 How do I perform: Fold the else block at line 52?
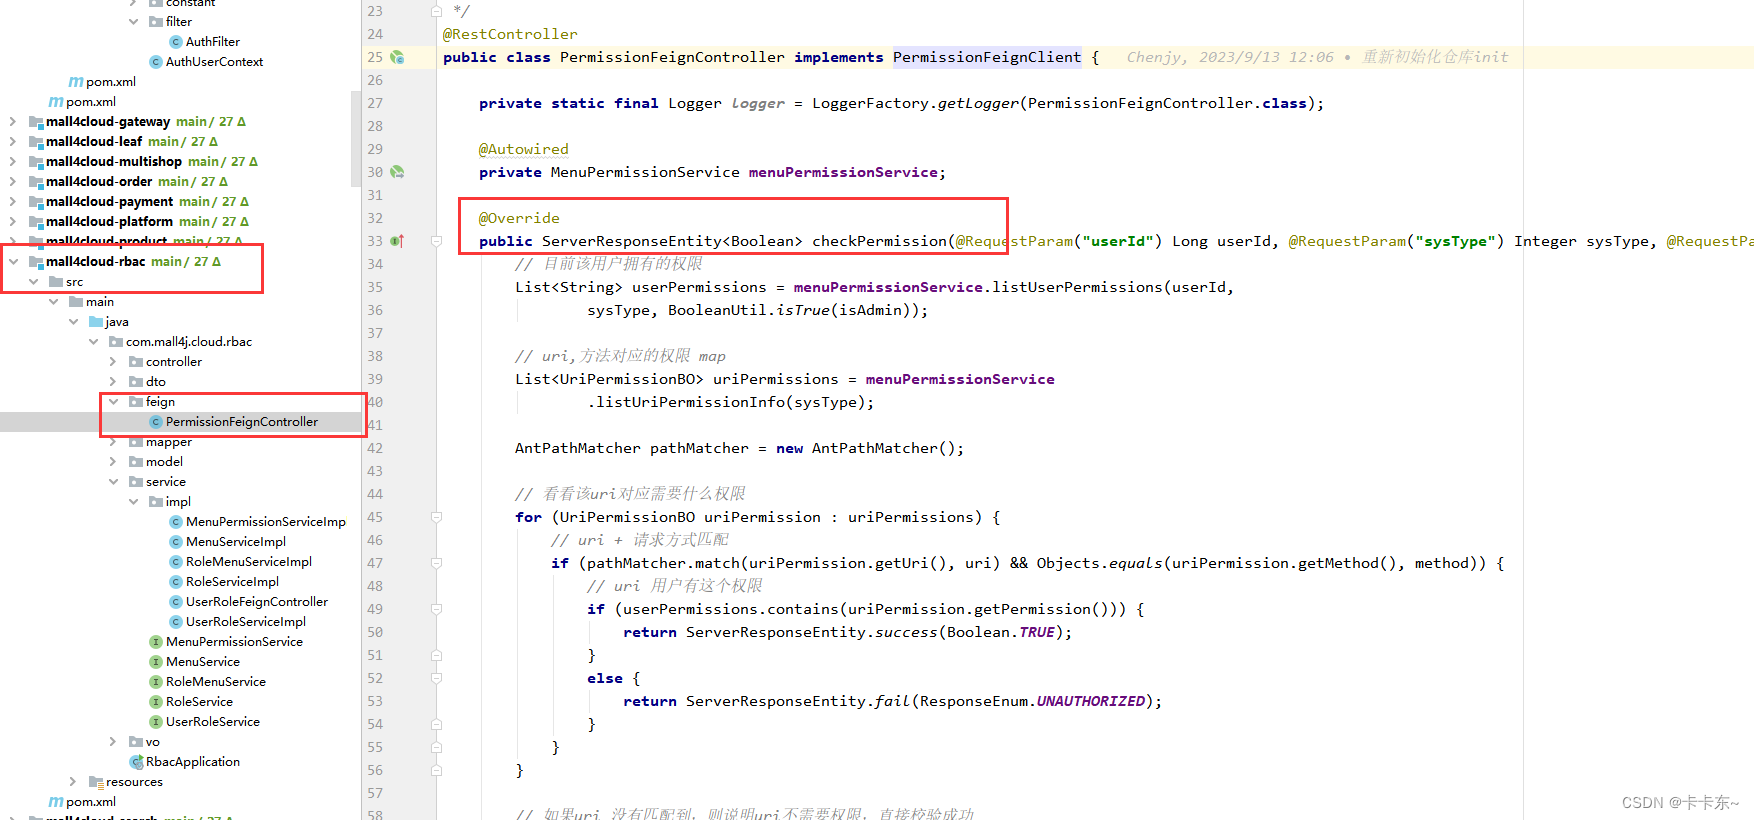(x=437, y=678)
